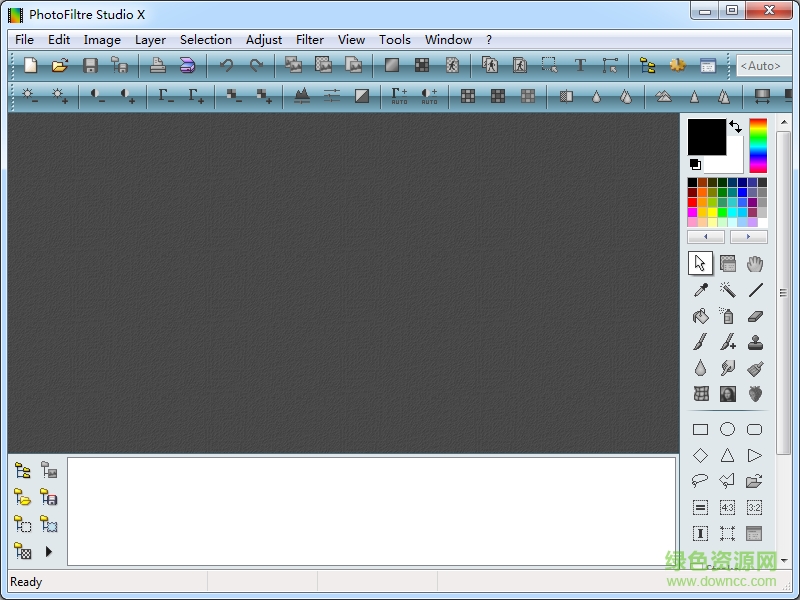Screen dimensions: 800x600
Task: Open the Filter menu
Action: point(310,40)
